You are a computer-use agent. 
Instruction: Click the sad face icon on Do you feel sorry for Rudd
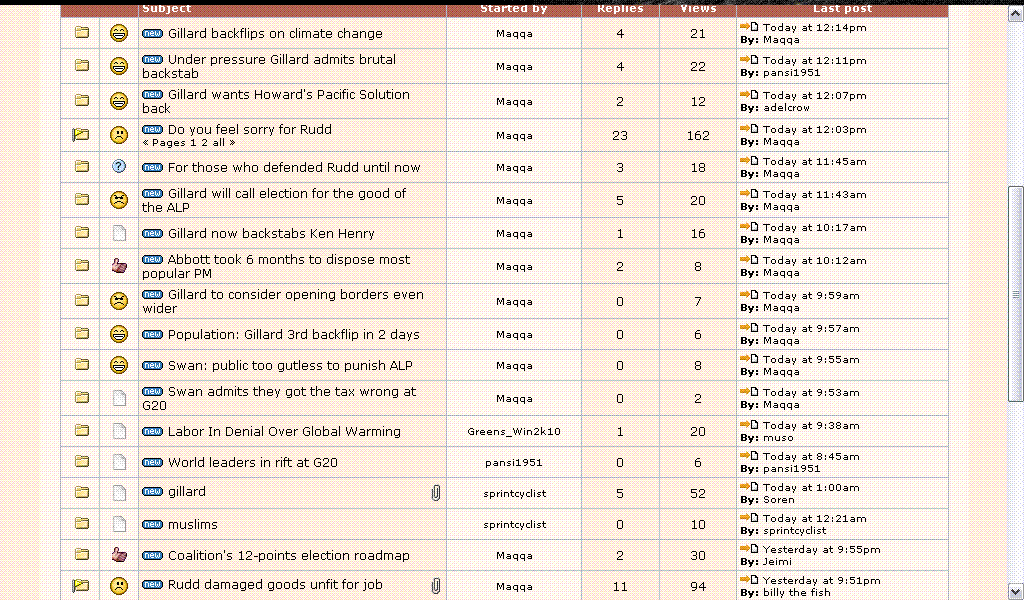pos(119,134)
